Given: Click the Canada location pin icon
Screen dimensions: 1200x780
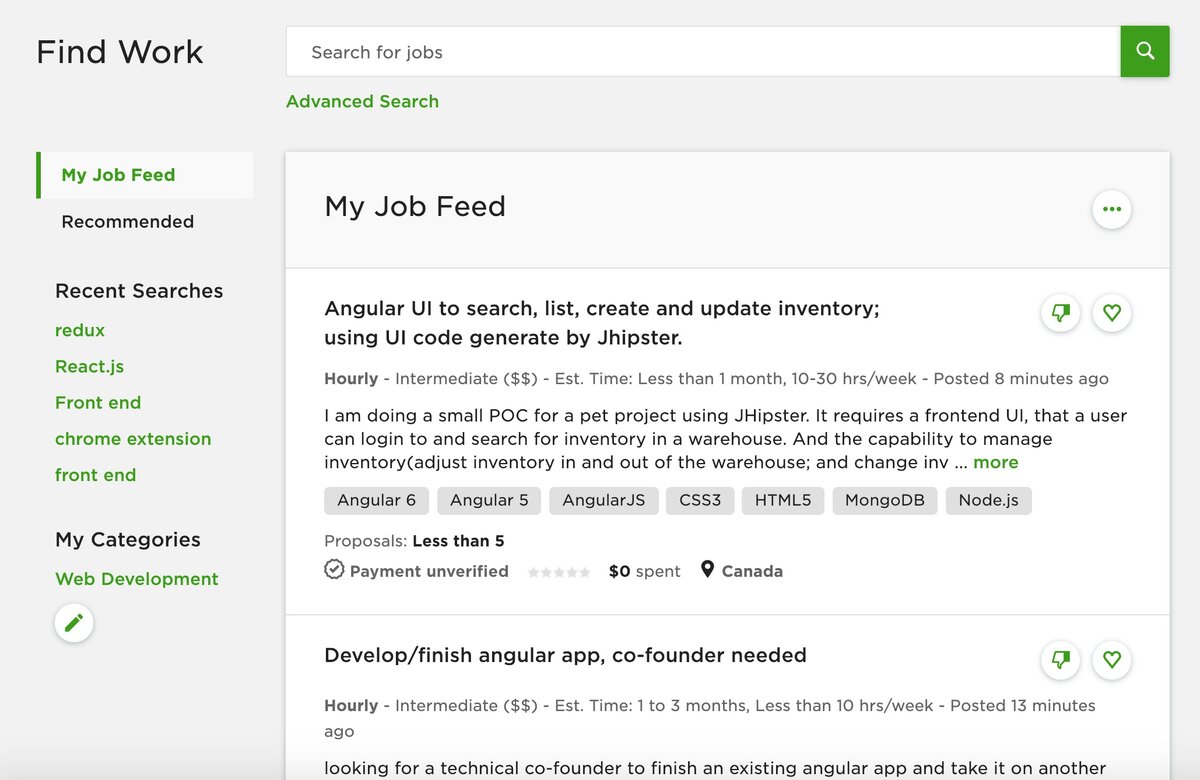Looking at the screenshot, I should point(708,570).
